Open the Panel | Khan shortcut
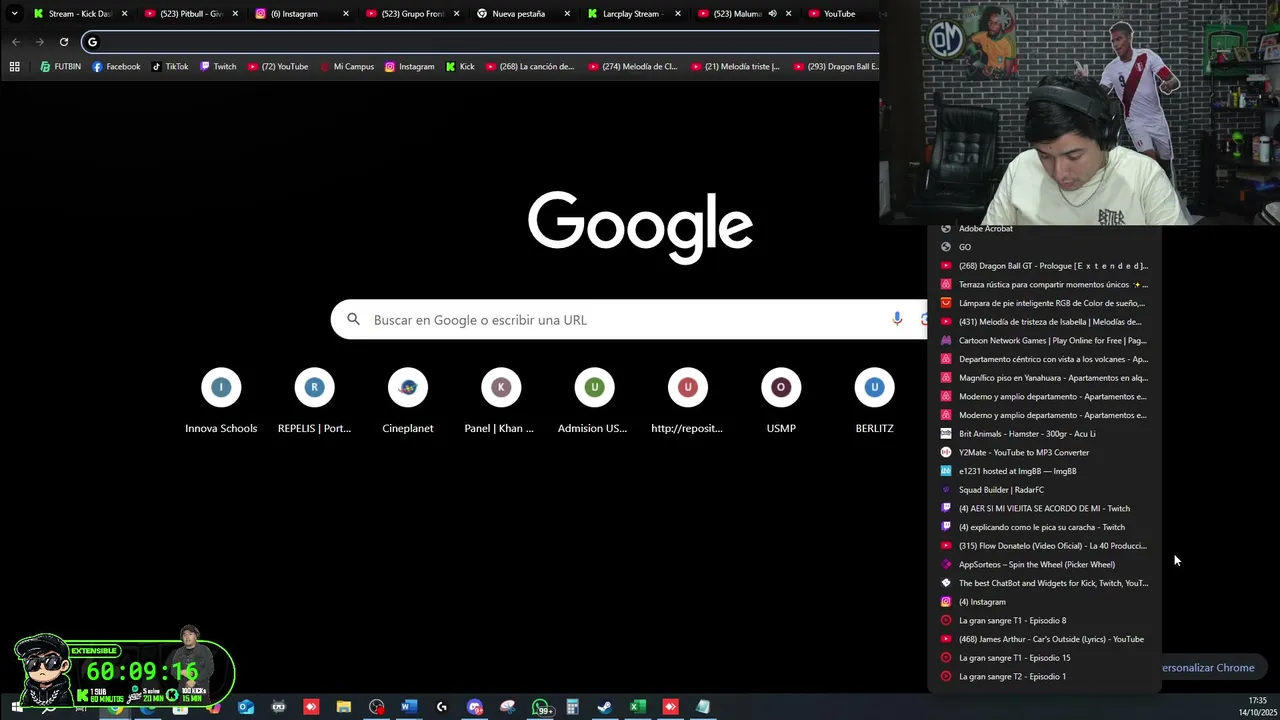 (x=501, y=402)
